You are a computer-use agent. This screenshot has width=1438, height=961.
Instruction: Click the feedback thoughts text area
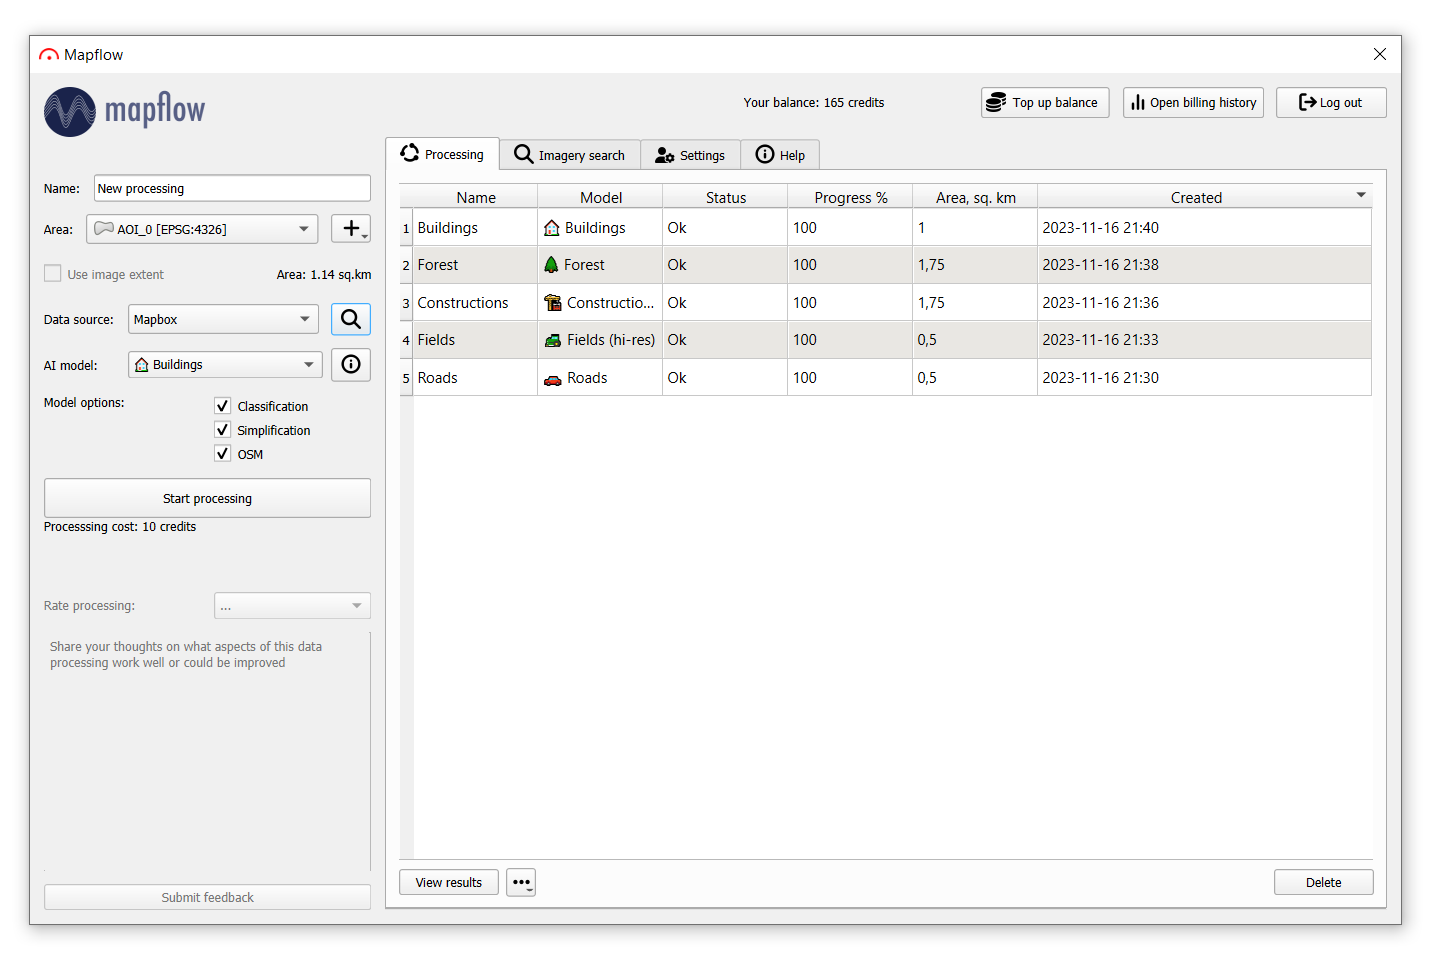click(x=207, y=751)
